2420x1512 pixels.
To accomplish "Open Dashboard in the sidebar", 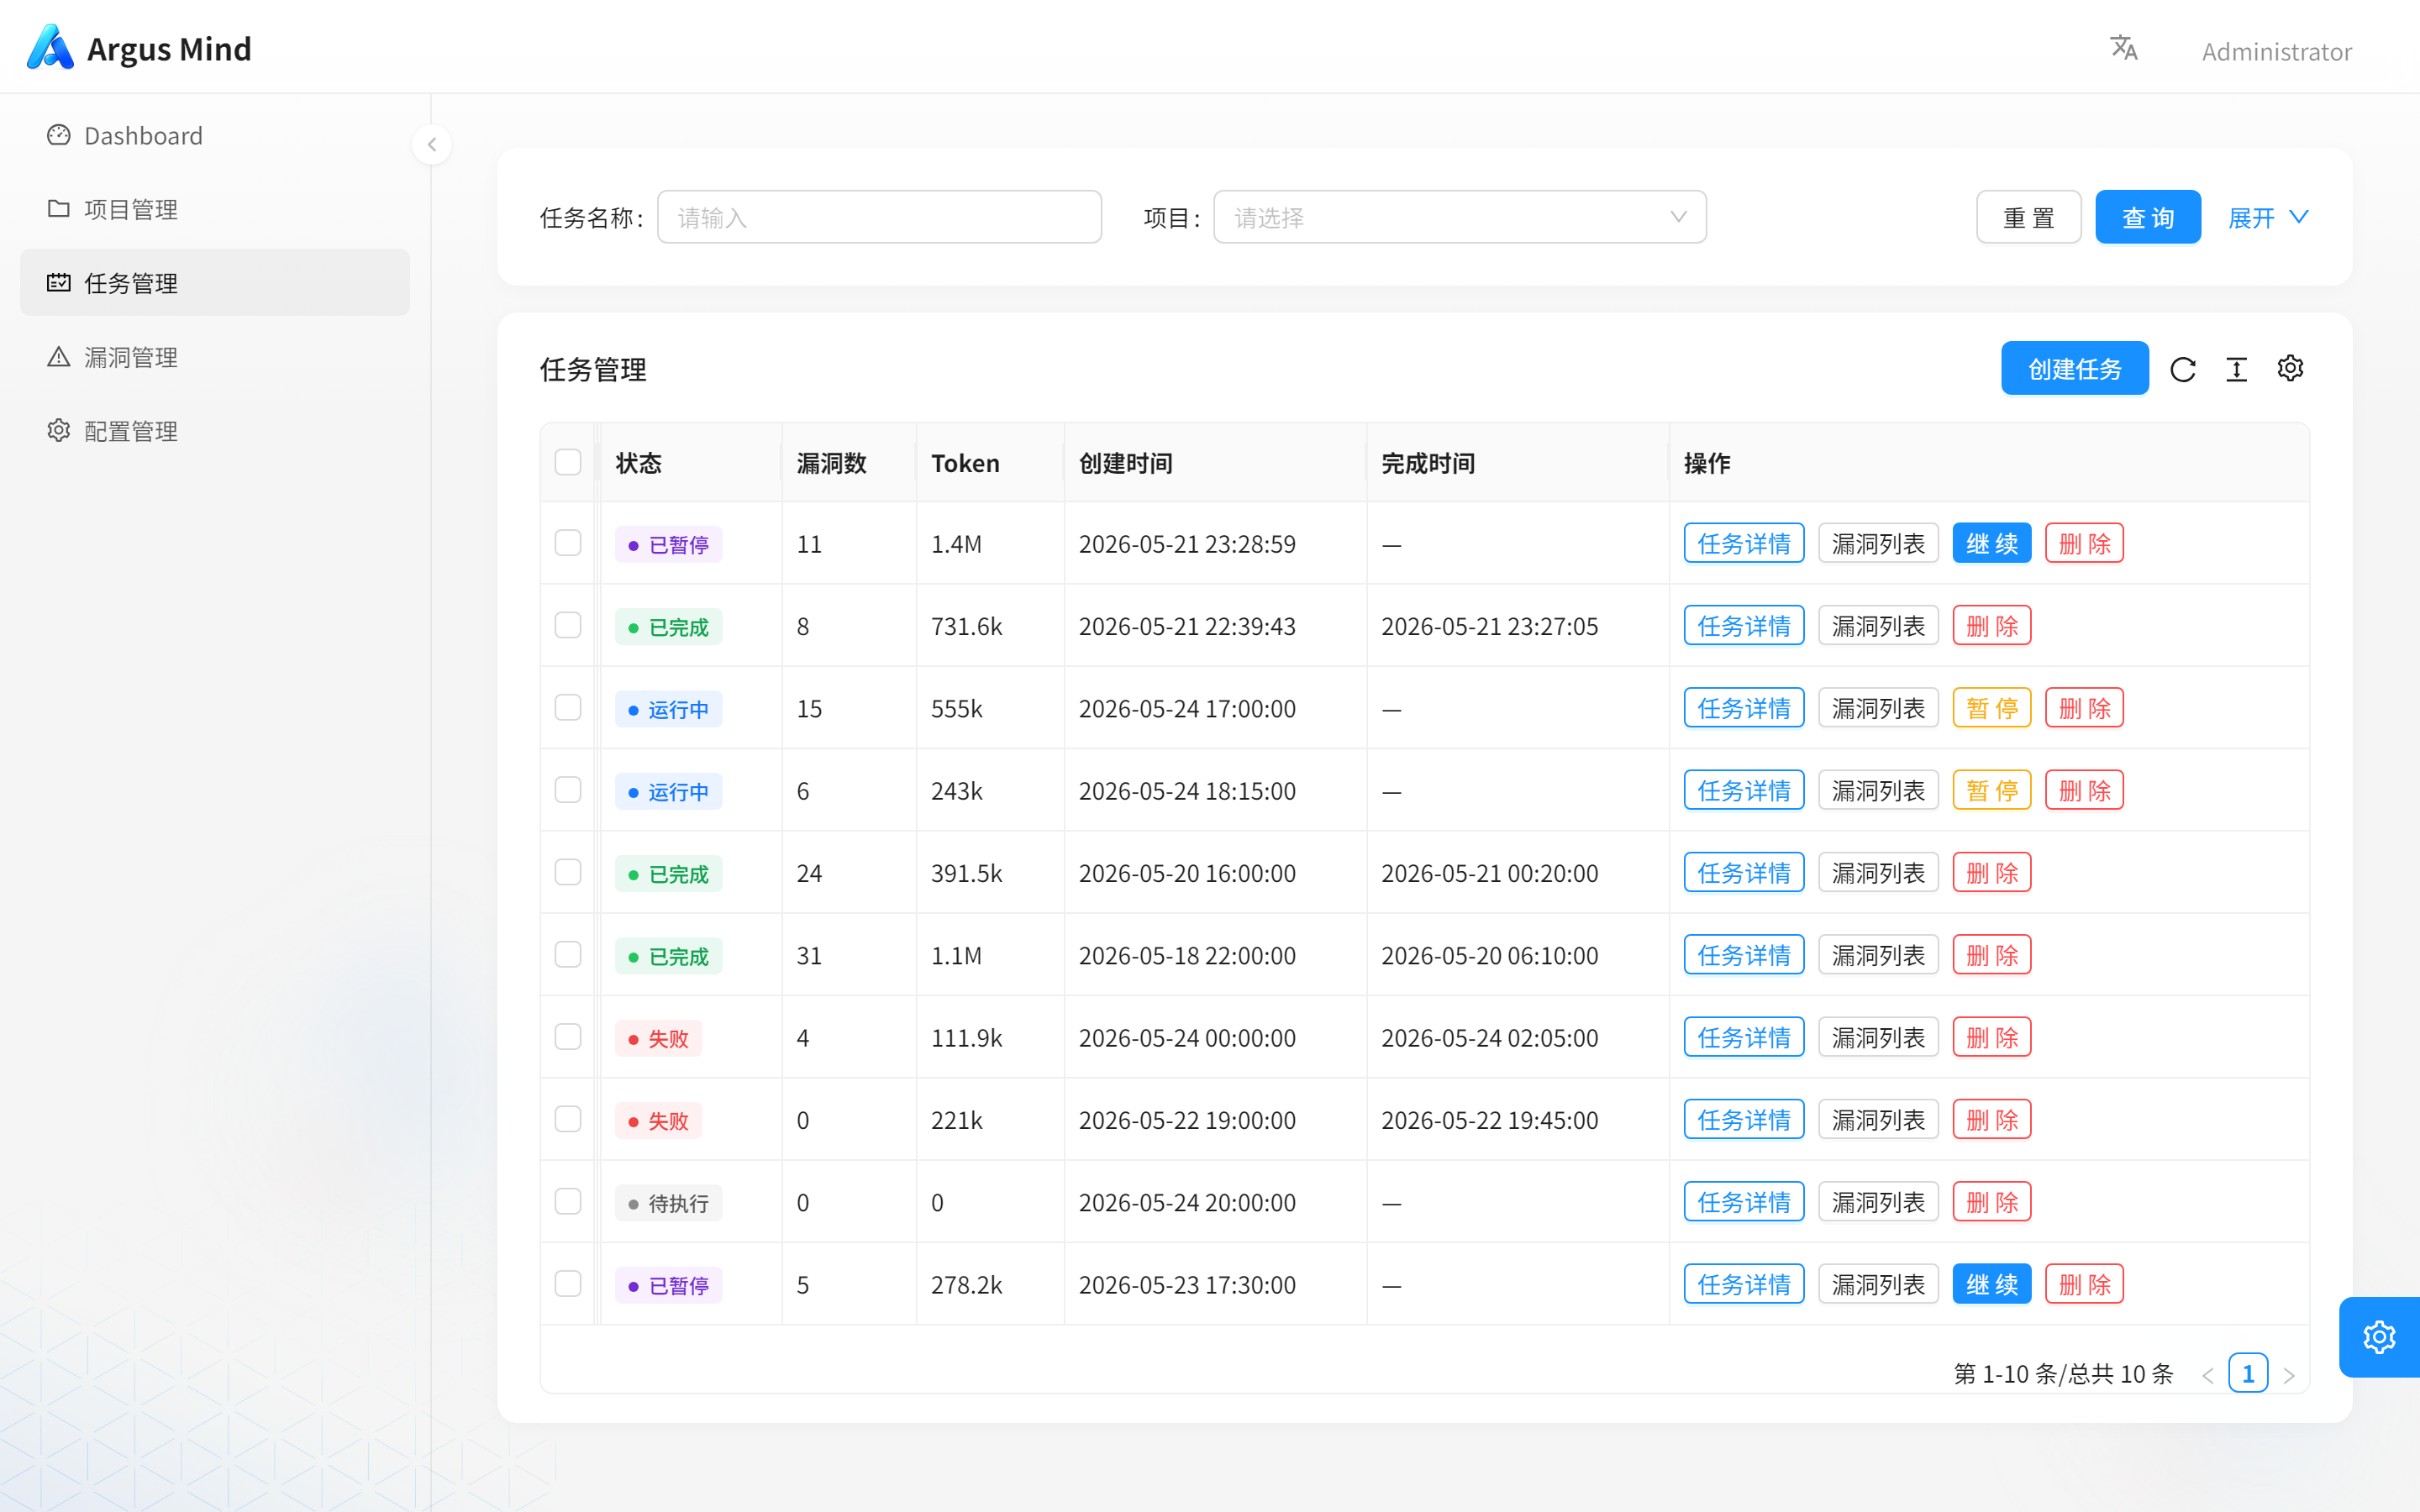I will pyautogui.click(x=215, y=135).
